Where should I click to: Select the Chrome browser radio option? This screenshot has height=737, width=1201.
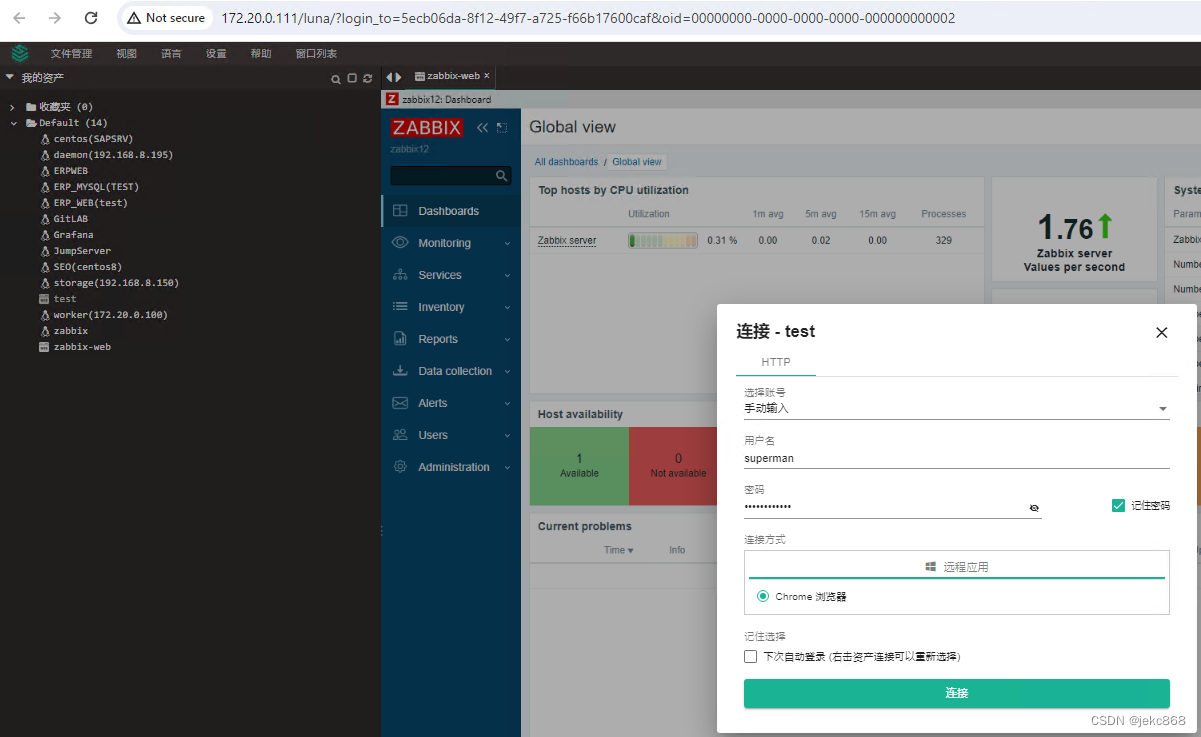click(763, 596)
